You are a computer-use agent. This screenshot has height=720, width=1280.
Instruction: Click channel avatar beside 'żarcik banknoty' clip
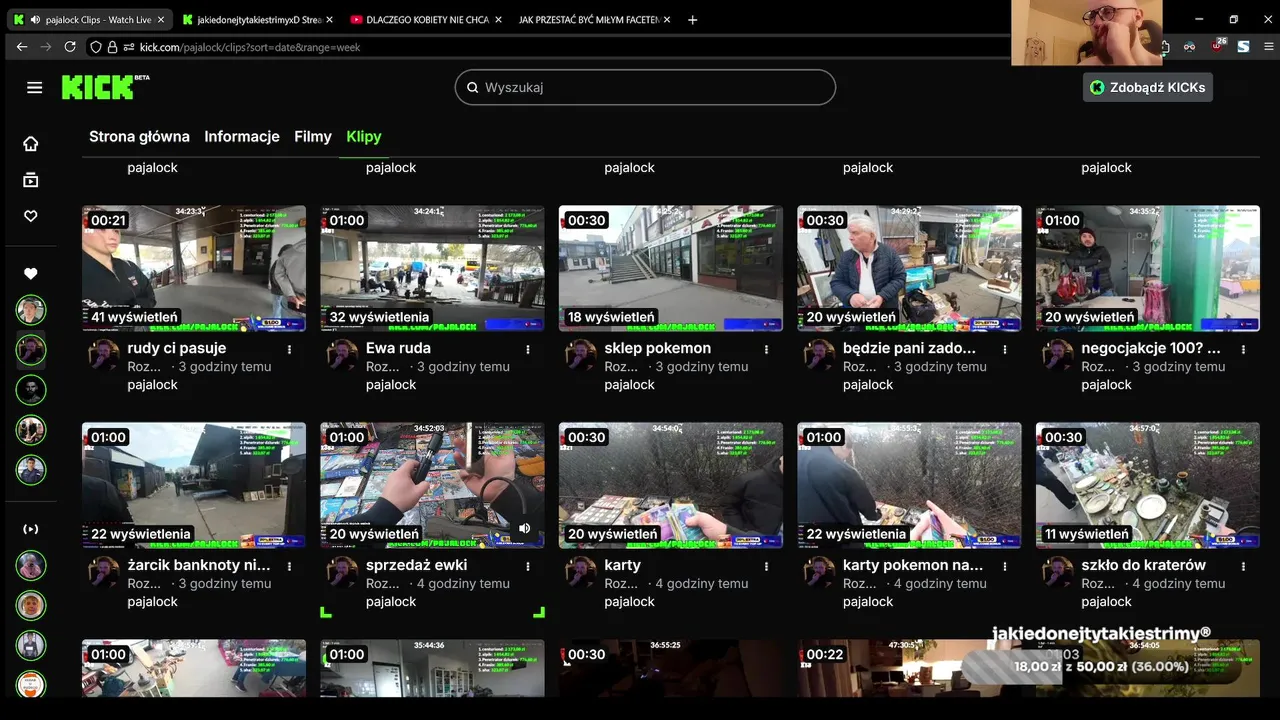tap(104, 572)
